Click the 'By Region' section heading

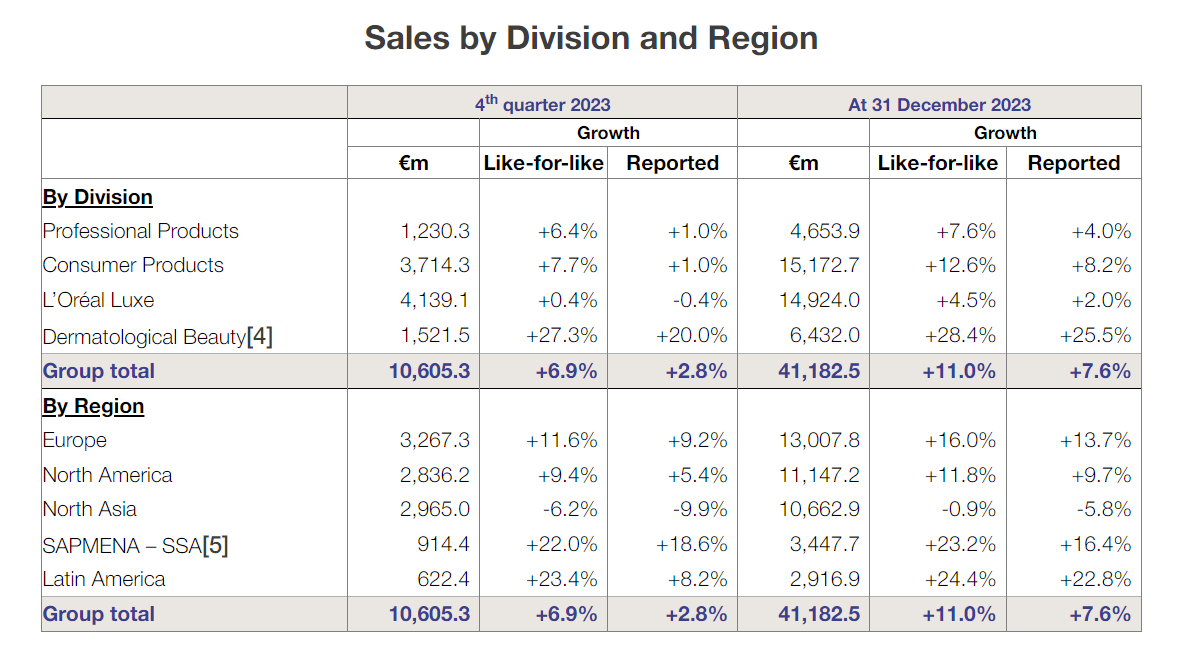click(x=93, y=406)
